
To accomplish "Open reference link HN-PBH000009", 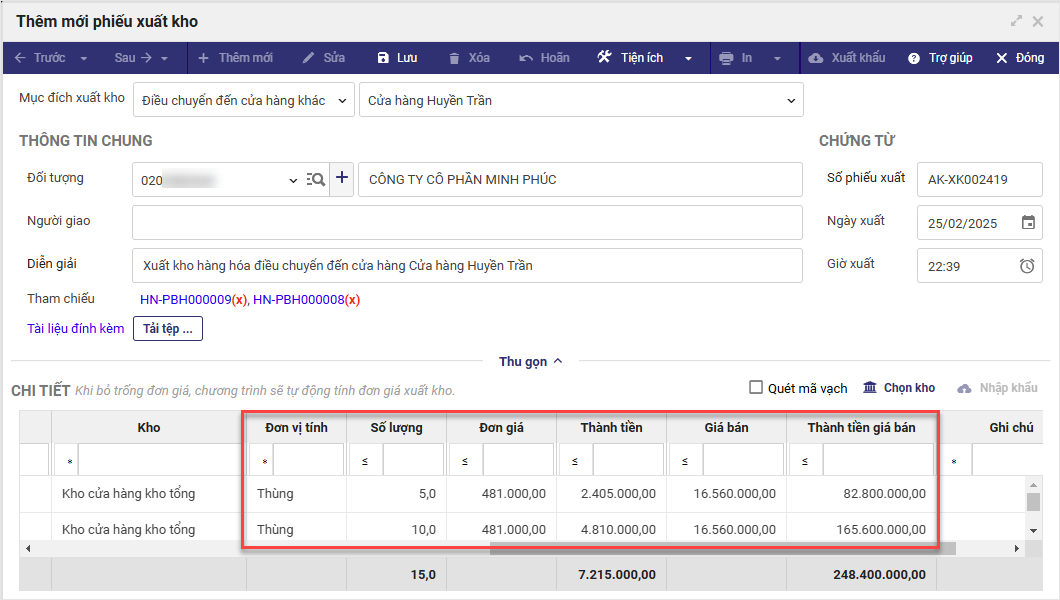I will pos(185,299).
